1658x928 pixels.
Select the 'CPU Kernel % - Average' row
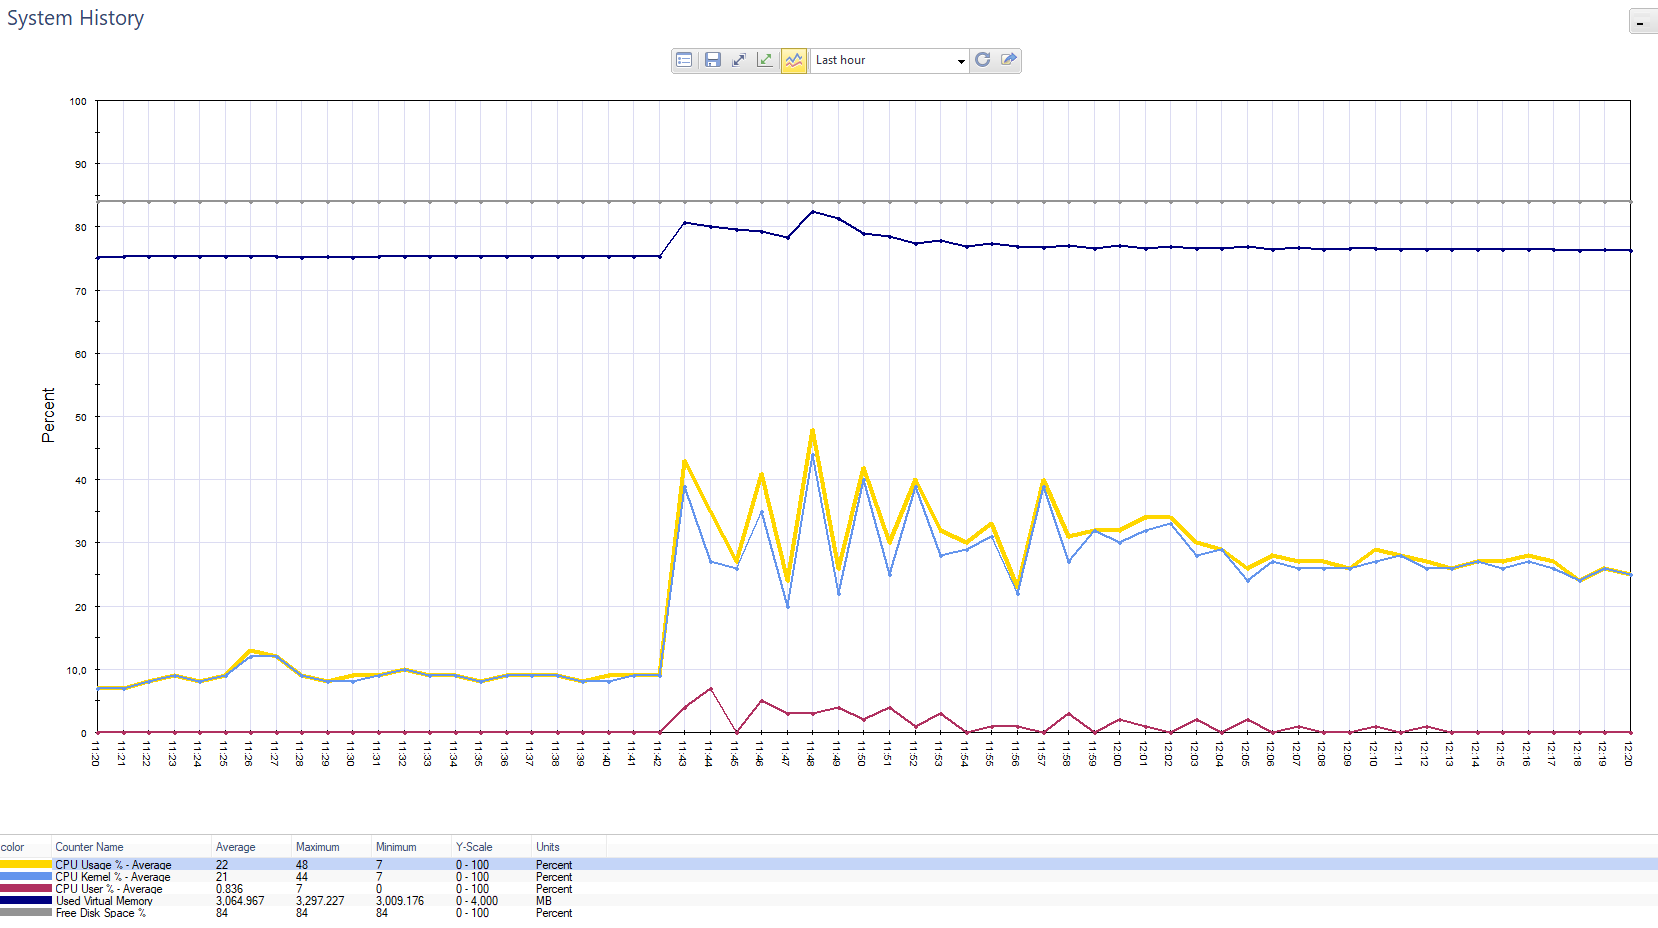pyautogui.click(x=829, y=876)
